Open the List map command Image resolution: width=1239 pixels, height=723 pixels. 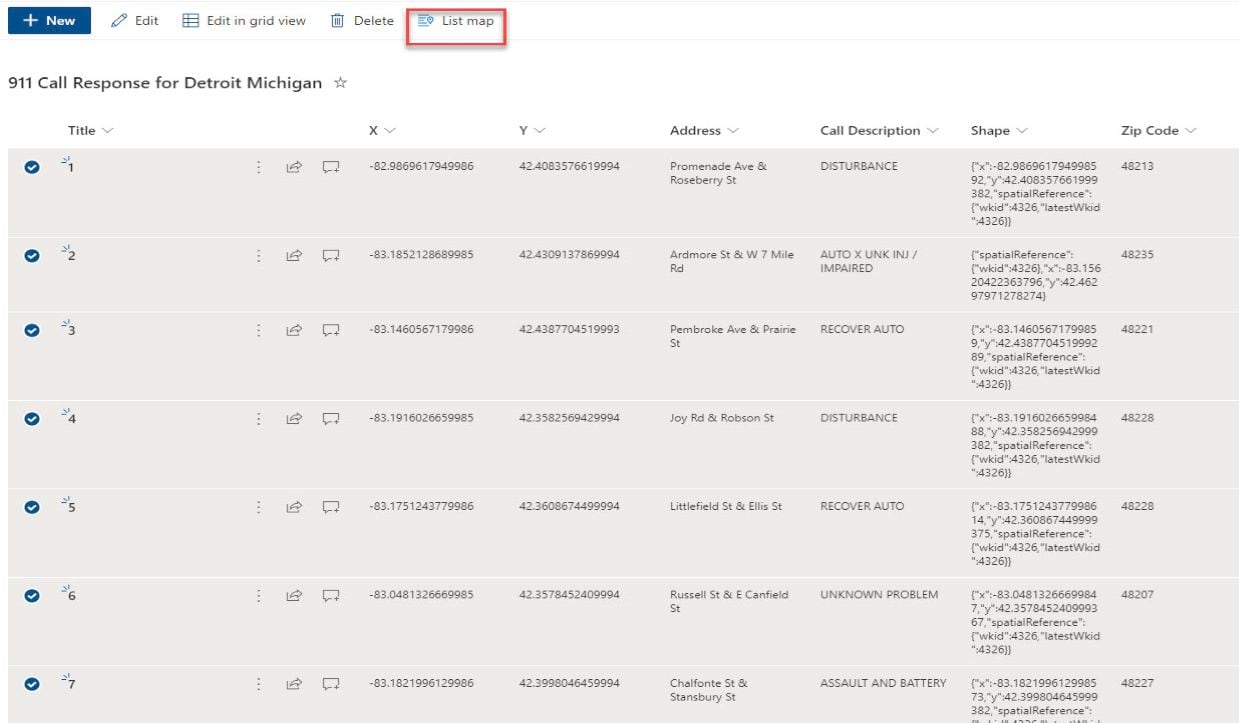[456, 20]
